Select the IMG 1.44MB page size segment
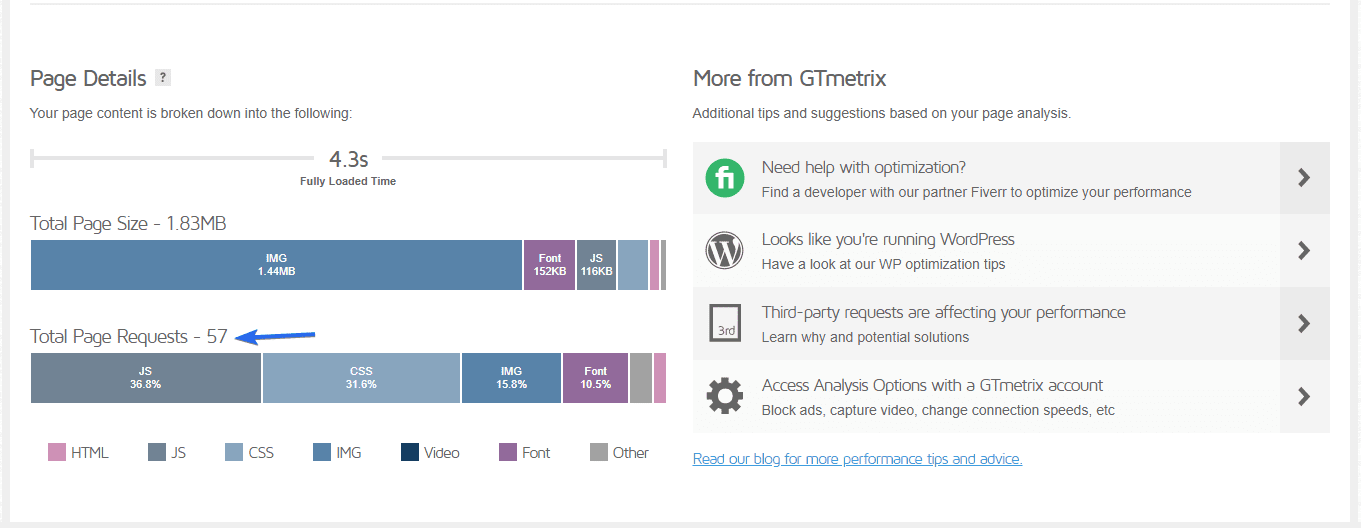 276,265
